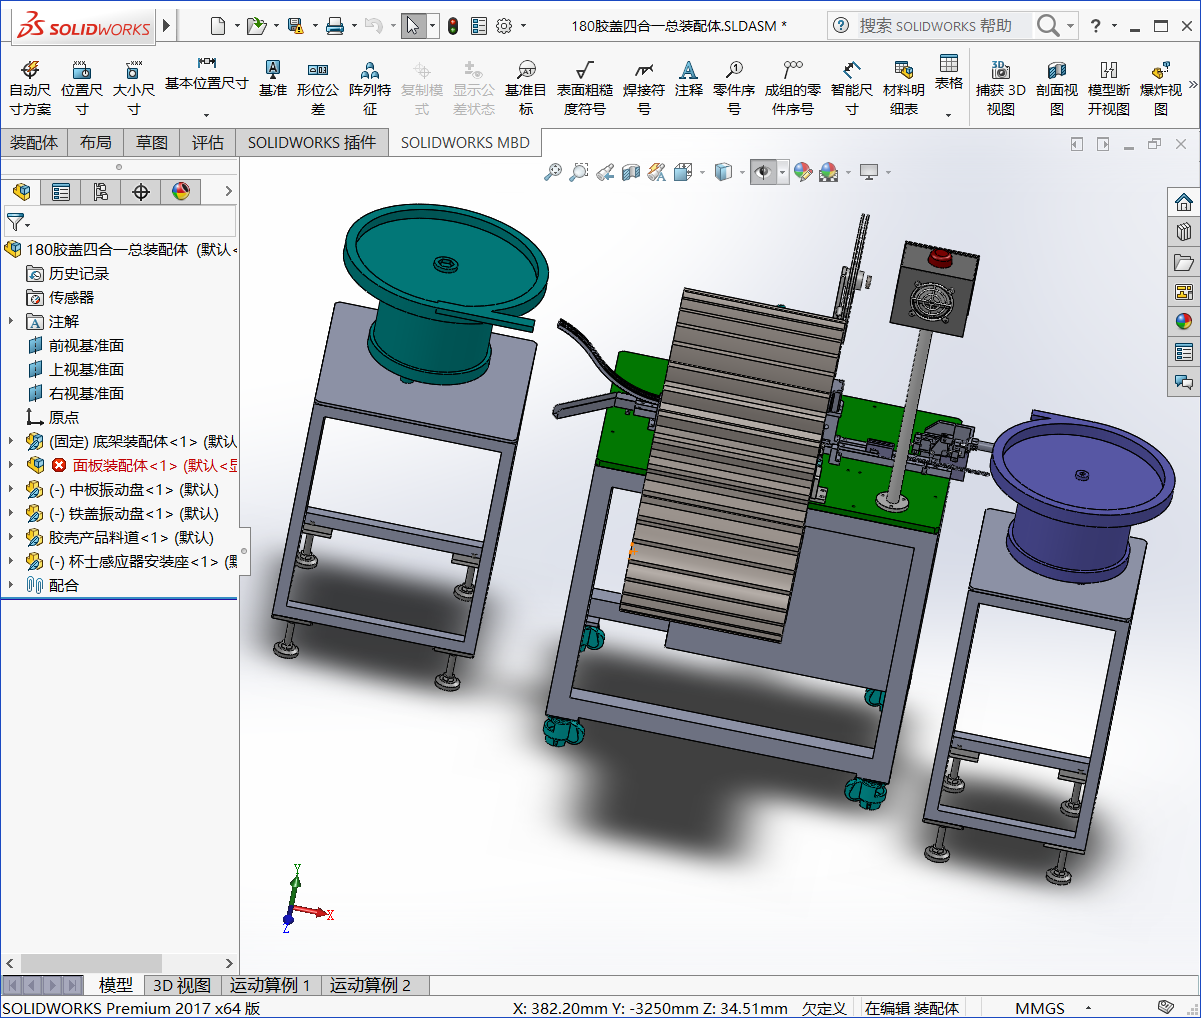Switch to the 评估 ribbon tab
This screenshot has height=1018, width=1201.
[x=208, y=143]
